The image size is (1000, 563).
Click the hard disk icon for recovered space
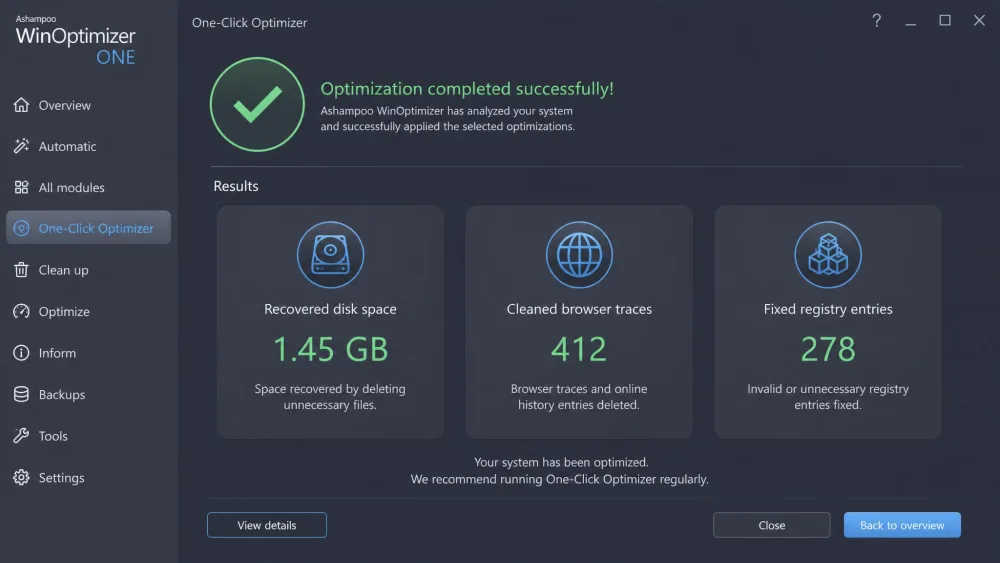pos(330,254)
